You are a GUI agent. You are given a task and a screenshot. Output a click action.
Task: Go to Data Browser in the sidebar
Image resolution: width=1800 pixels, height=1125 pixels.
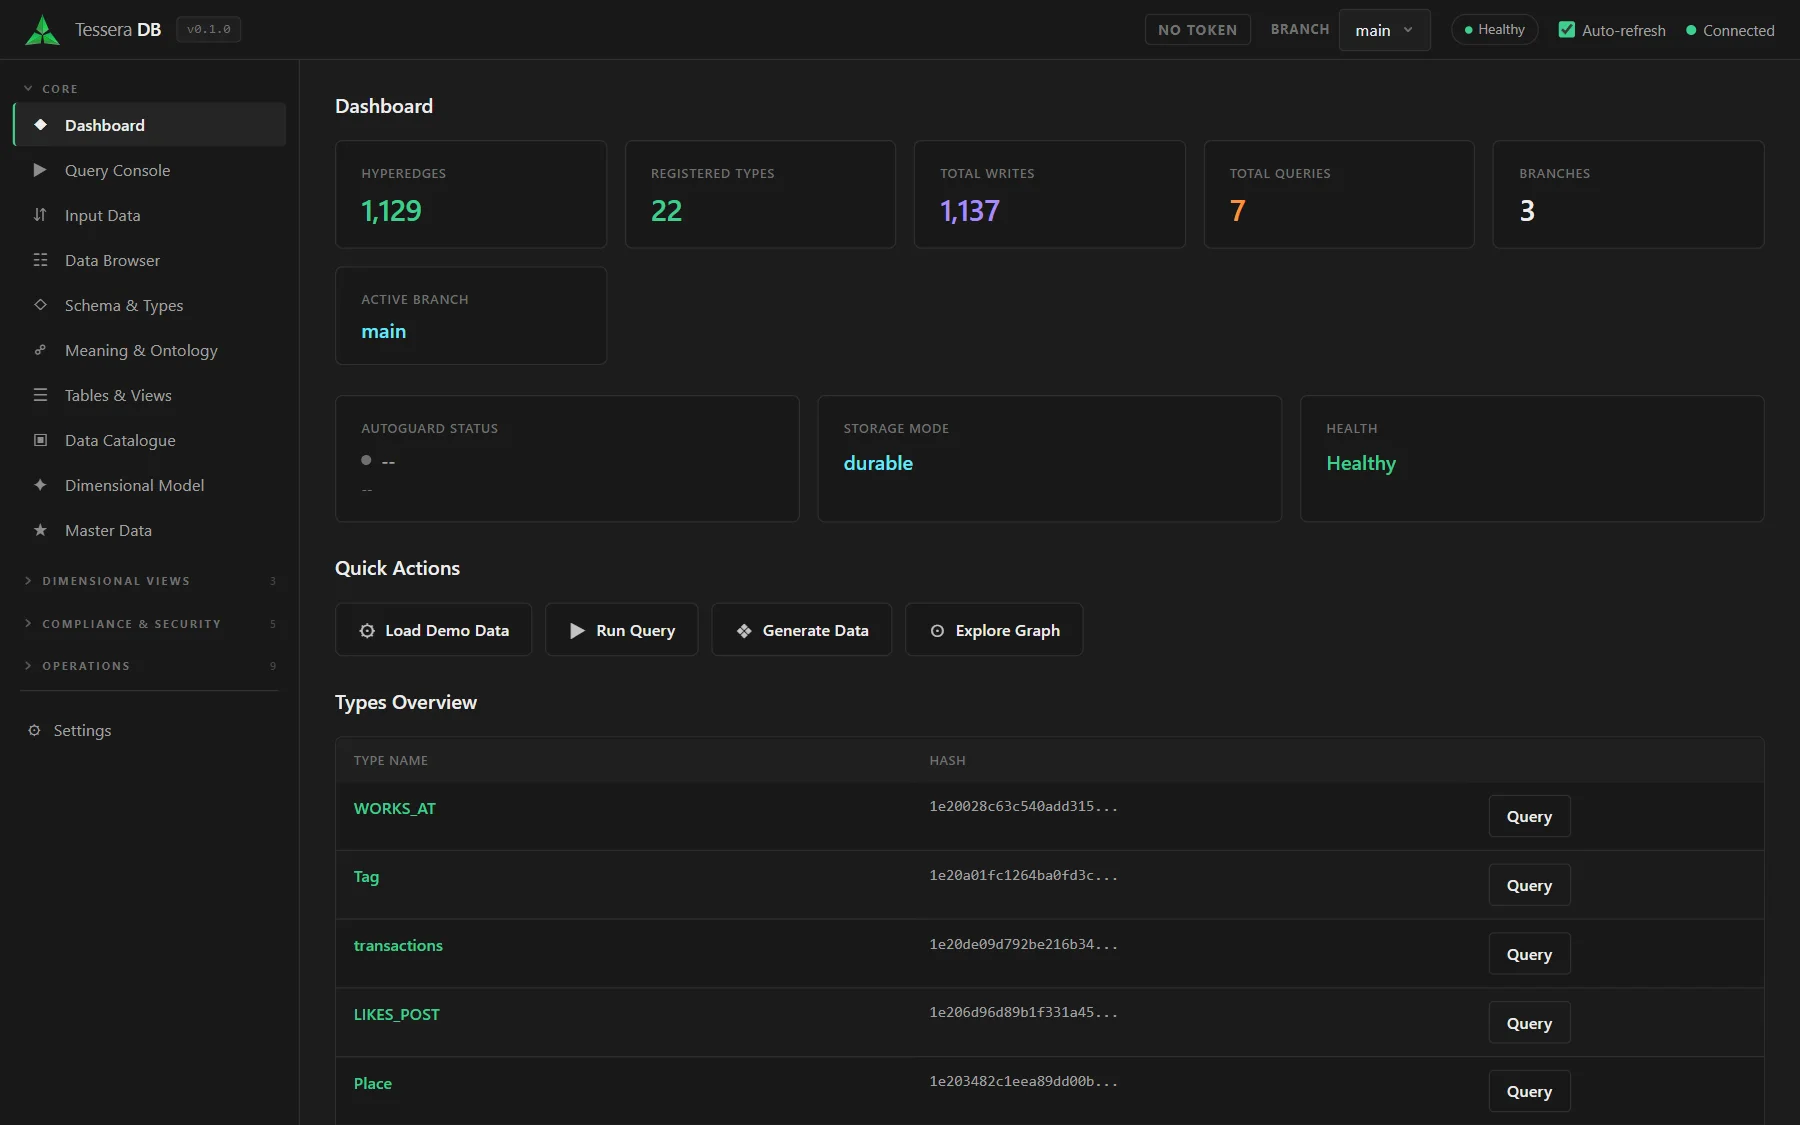(x=150, y=260)
